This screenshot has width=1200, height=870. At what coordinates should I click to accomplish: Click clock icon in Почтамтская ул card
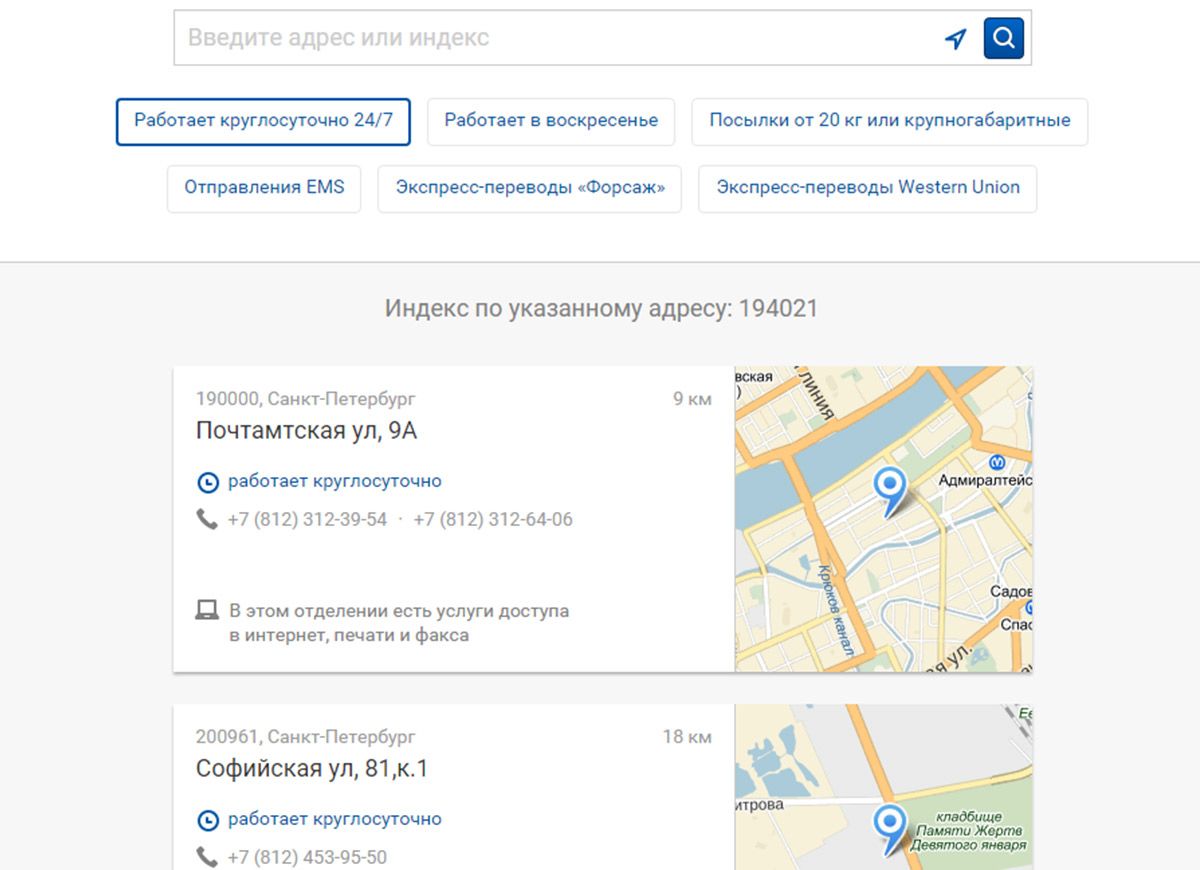tap(207, 482)
